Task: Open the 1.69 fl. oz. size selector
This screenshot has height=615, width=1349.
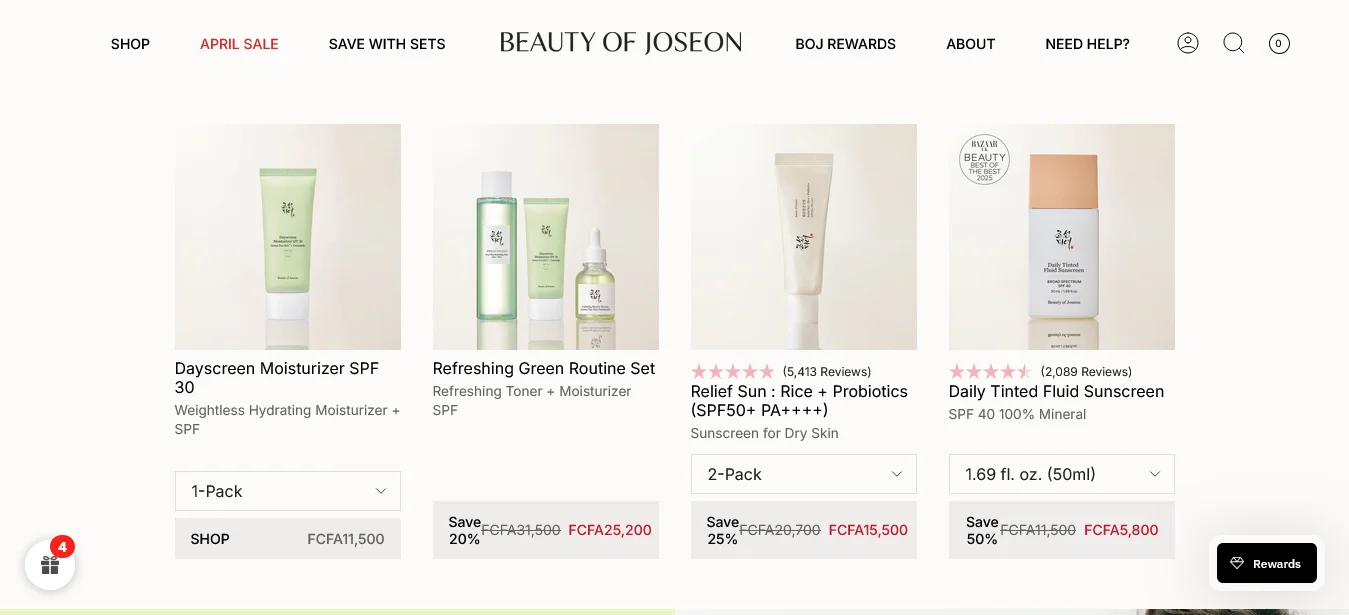Action: point(1061,473)
